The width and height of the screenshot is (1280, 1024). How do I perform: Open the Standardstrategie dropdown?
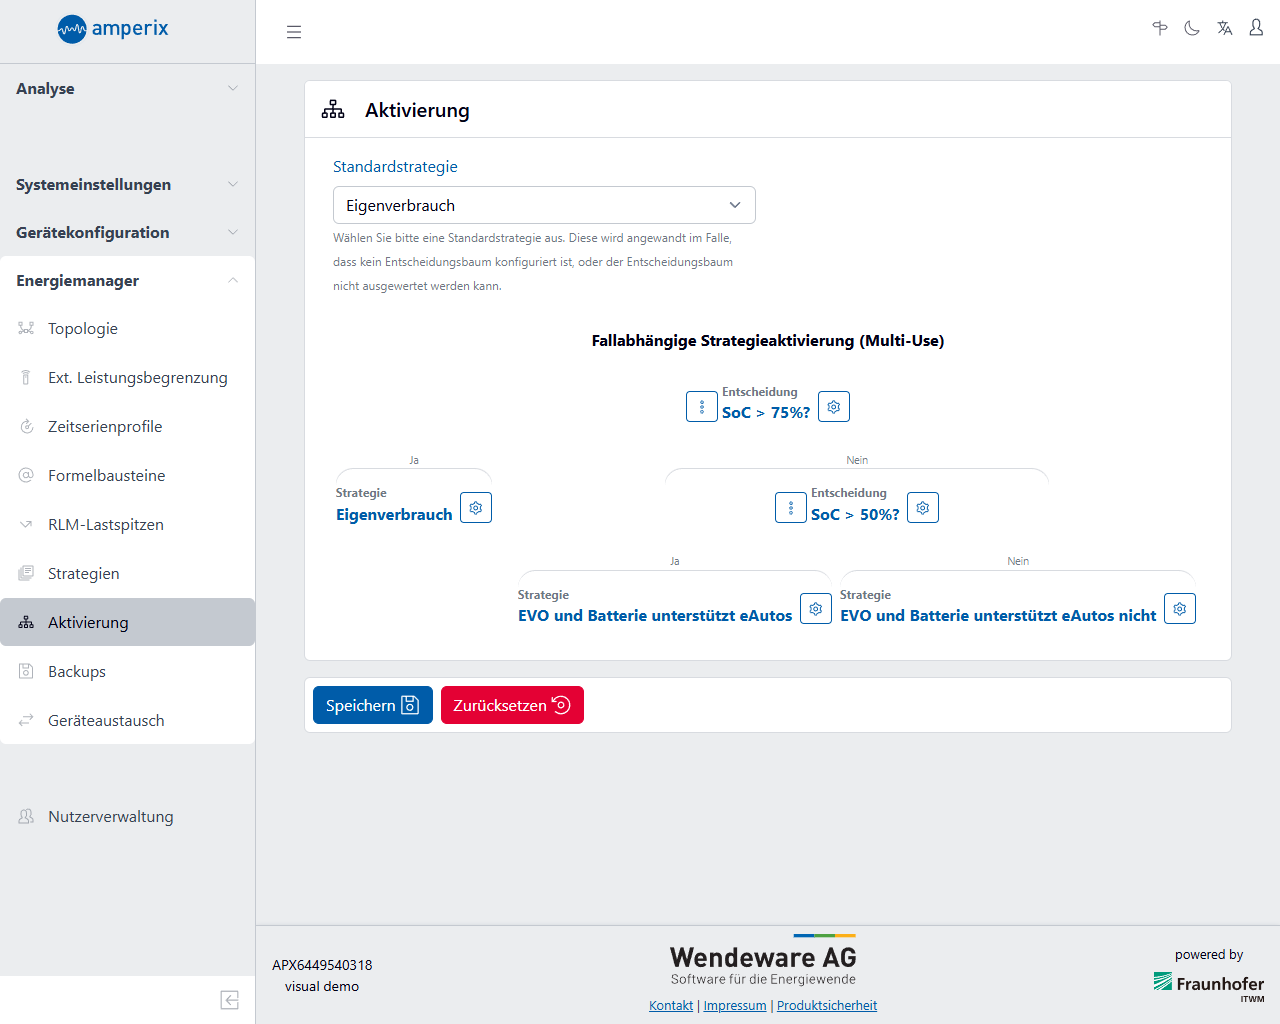click(x=544, y=205)
